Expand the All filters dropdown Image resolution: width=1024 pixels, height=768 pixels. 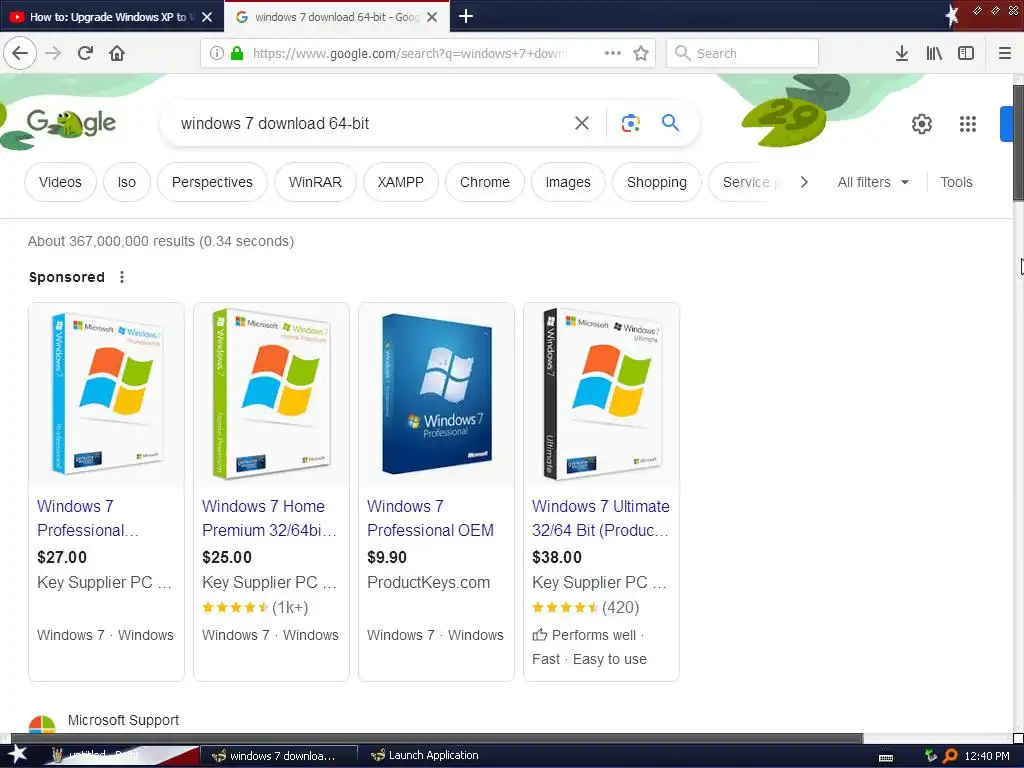(873, 182)
